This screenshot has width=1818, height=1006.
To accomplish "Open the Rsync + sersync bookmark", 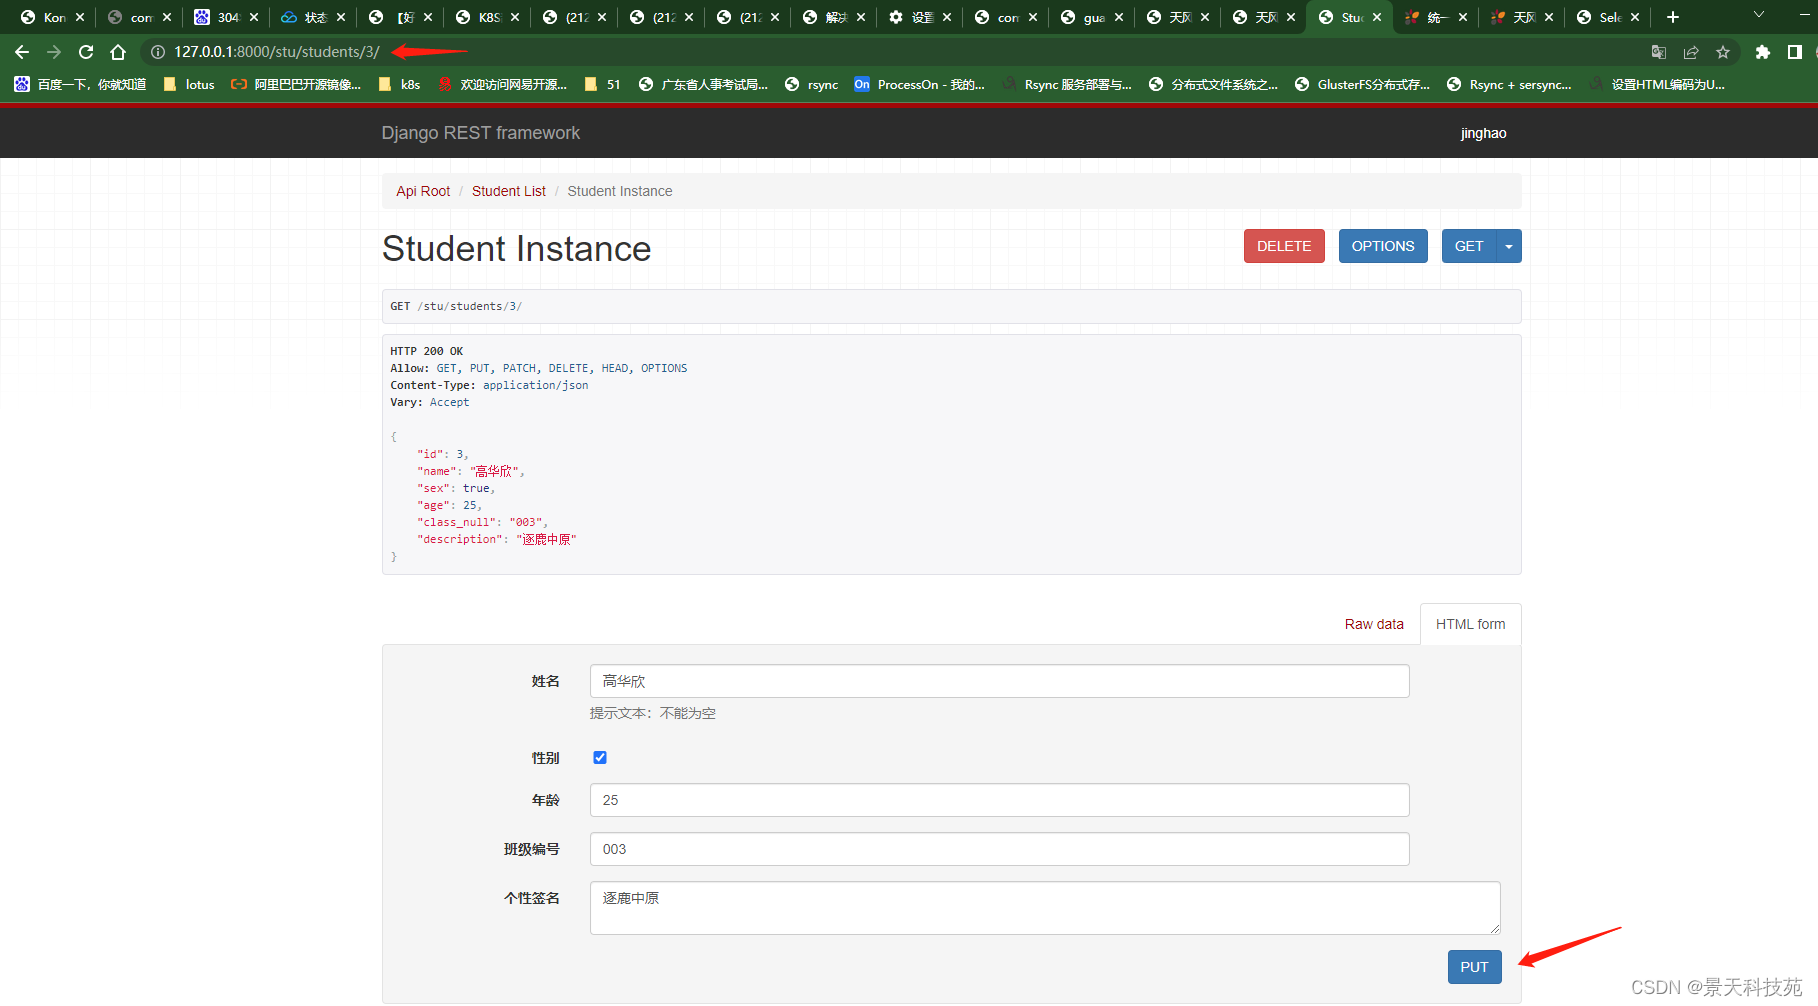I will [1510, 85].
